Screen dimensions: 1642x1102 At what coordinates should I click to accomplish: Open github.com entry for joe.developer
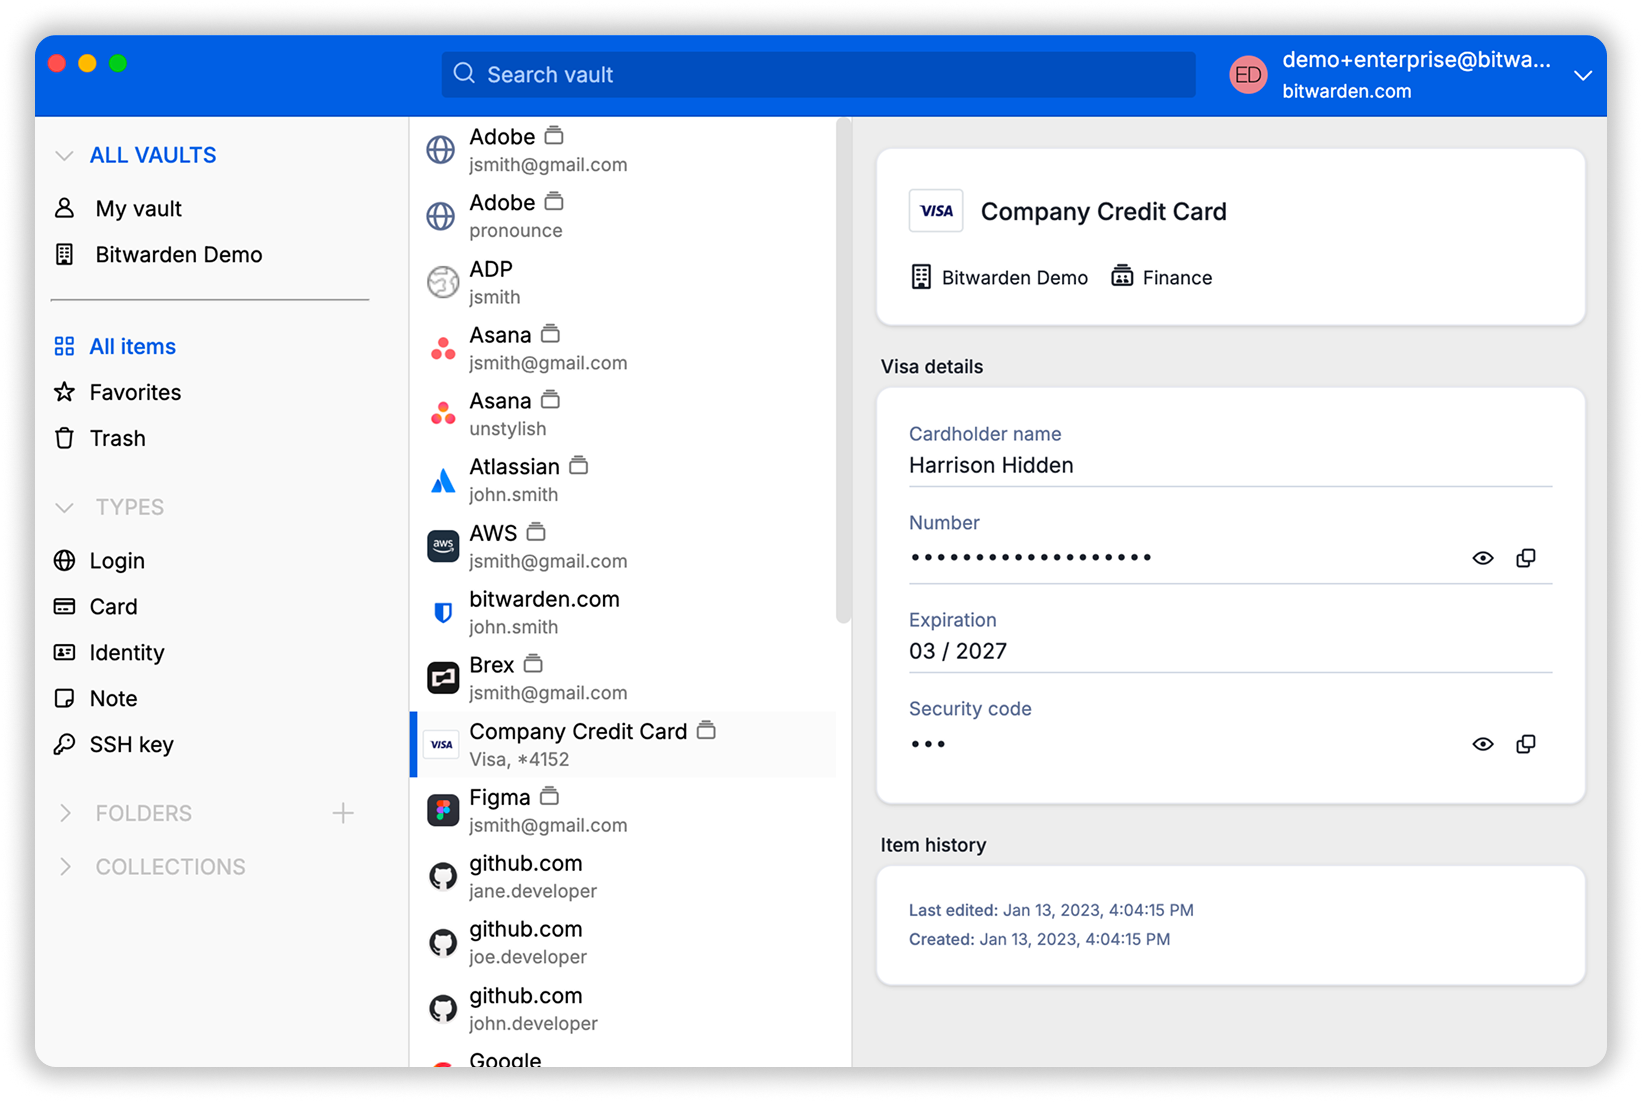[624, 942]
